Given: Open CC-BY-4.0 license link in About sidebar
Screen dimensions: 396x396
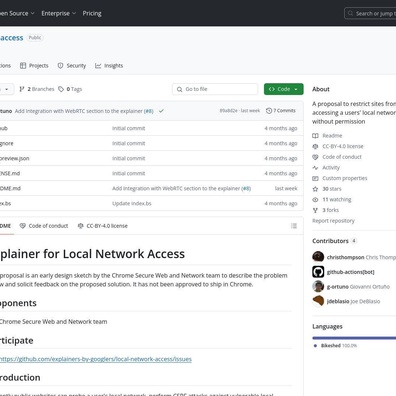Looking at the screenshot, I should coord(343,146).
